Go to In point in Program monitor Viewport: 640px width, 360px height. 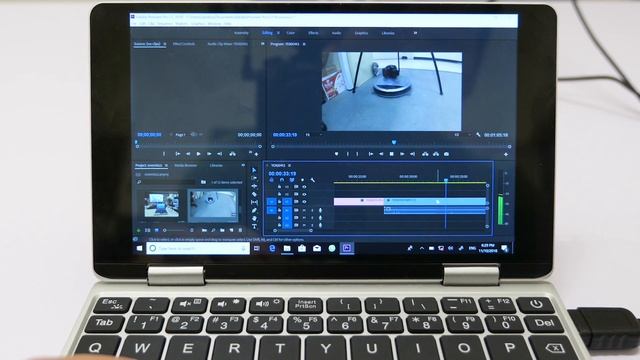click(371, 154)
